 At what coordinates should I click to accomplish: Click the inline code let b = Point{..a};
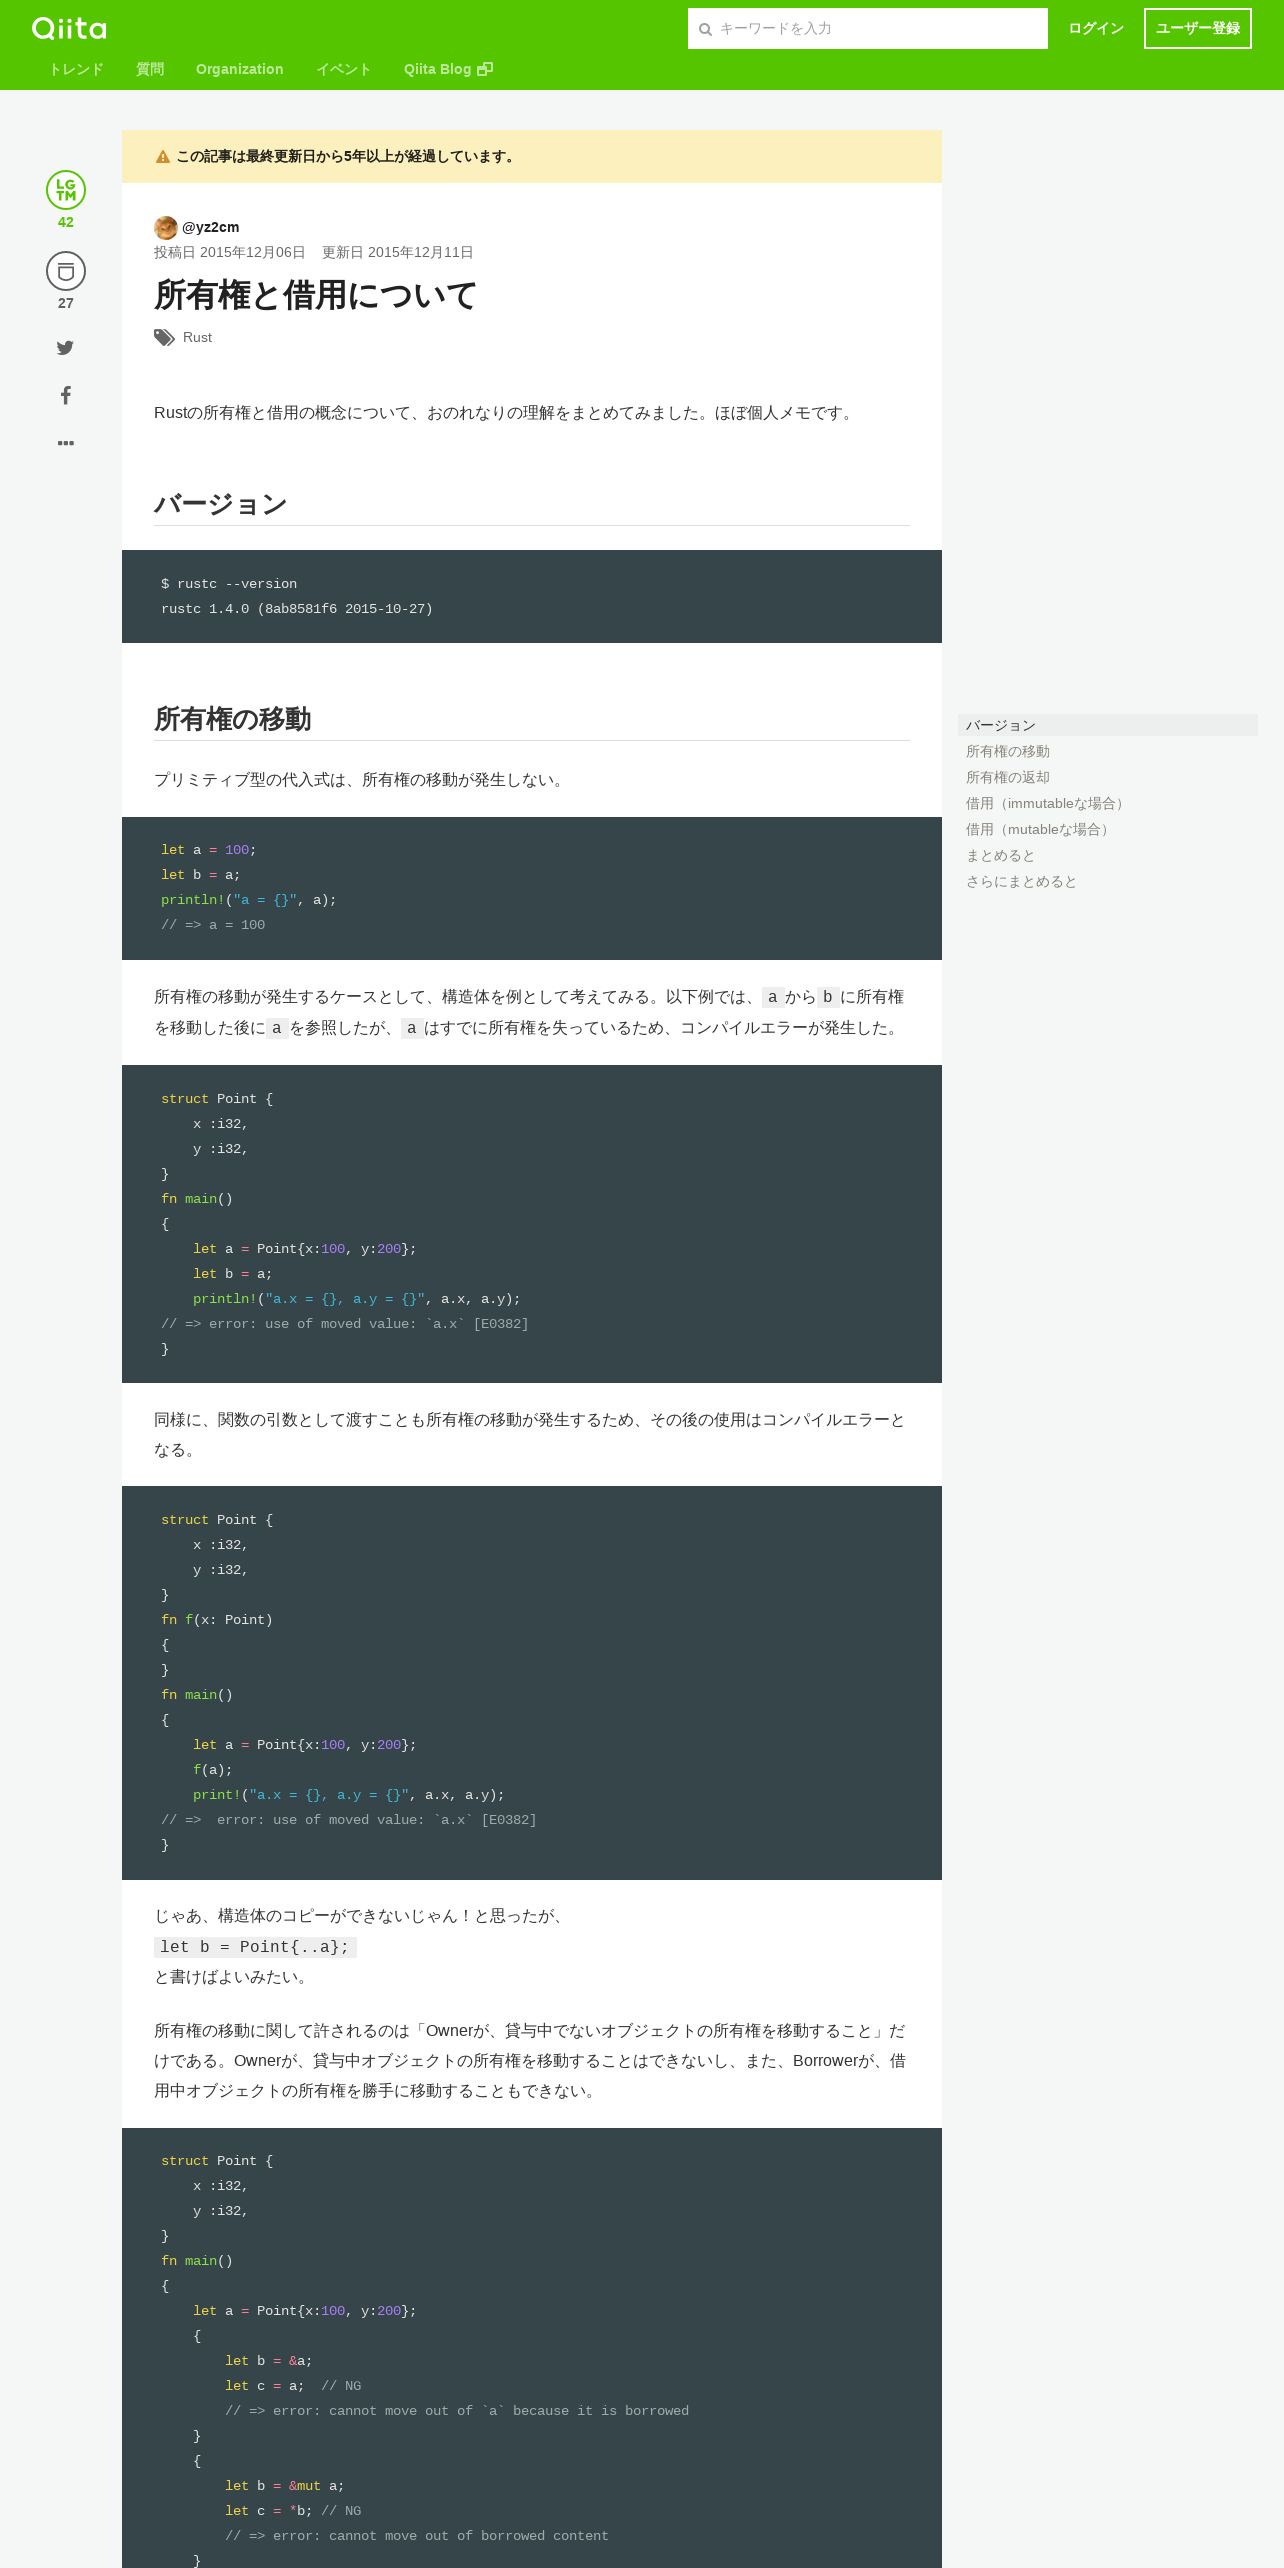tap(255, 1947)
